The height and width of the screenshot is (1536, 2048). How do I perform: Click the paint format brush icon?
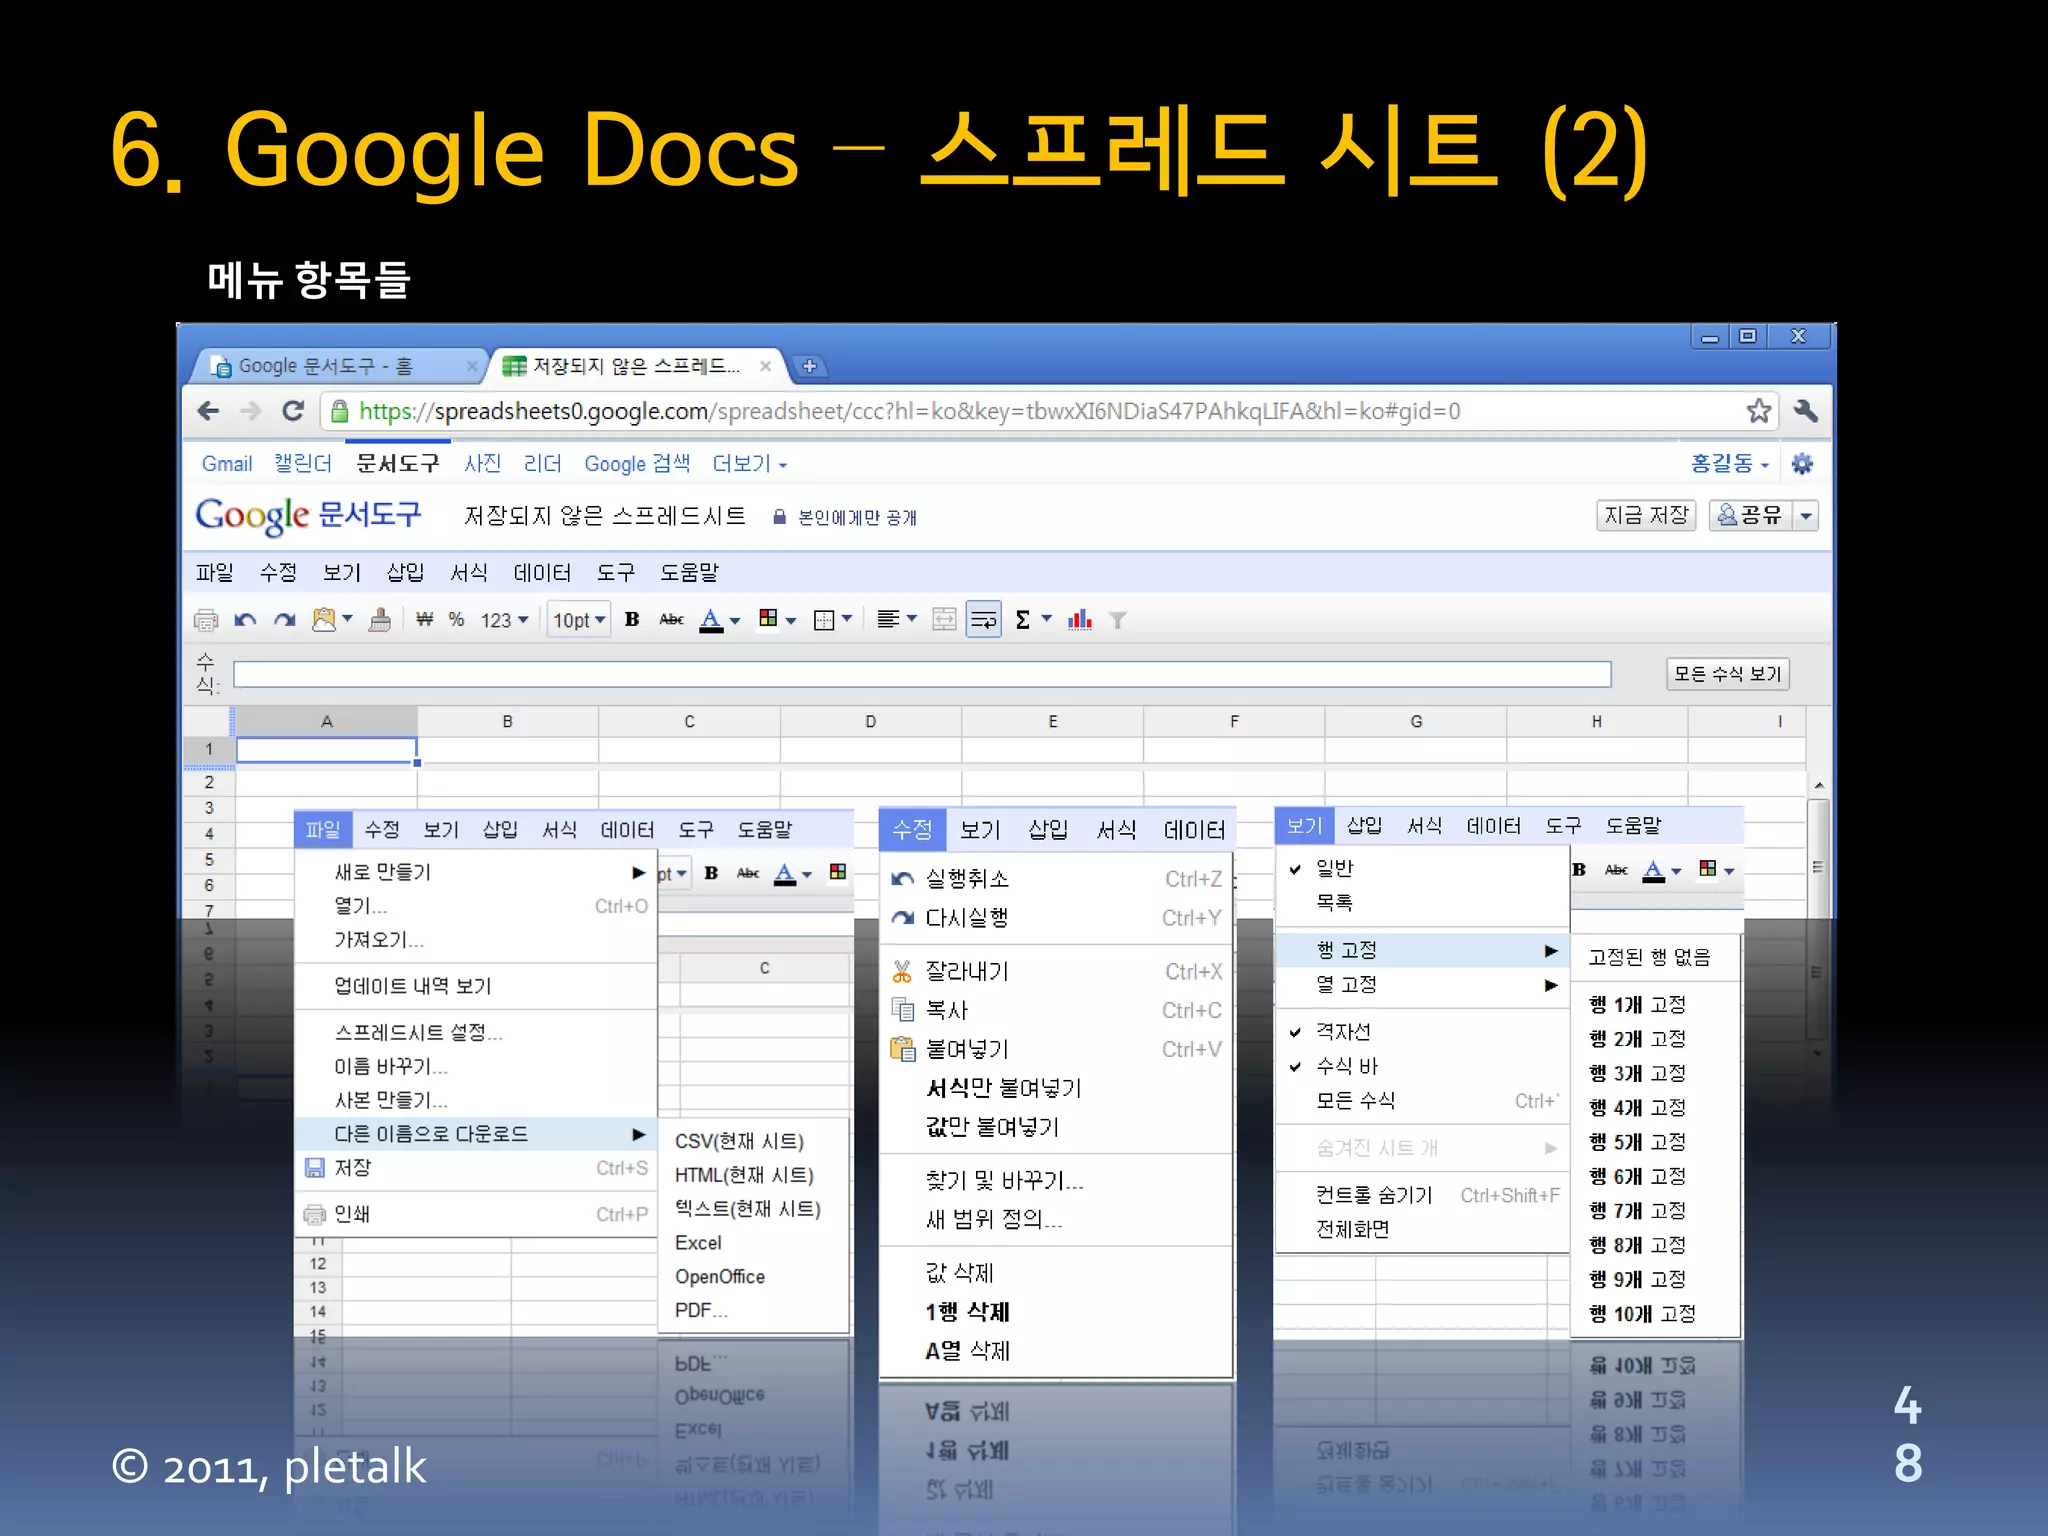tap(380, 620)
